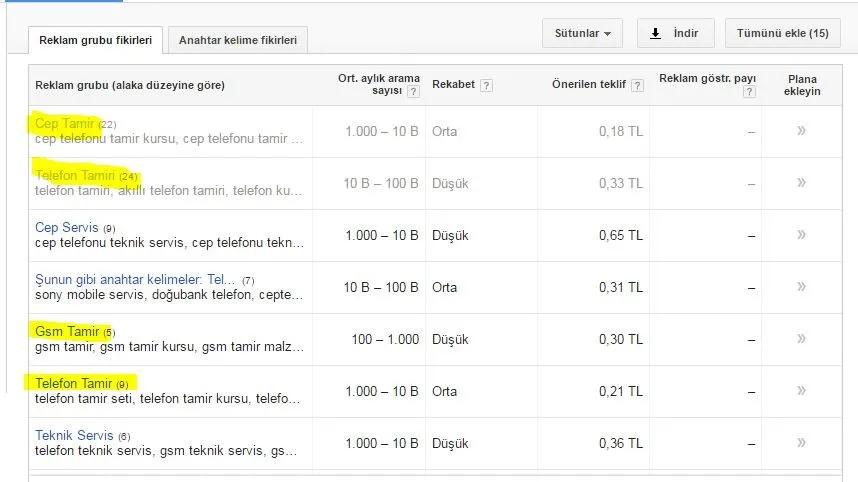Open help icon next to Rekabet
Image resolution: width=858 pixels, height=482 pixels.
(486, 85)
